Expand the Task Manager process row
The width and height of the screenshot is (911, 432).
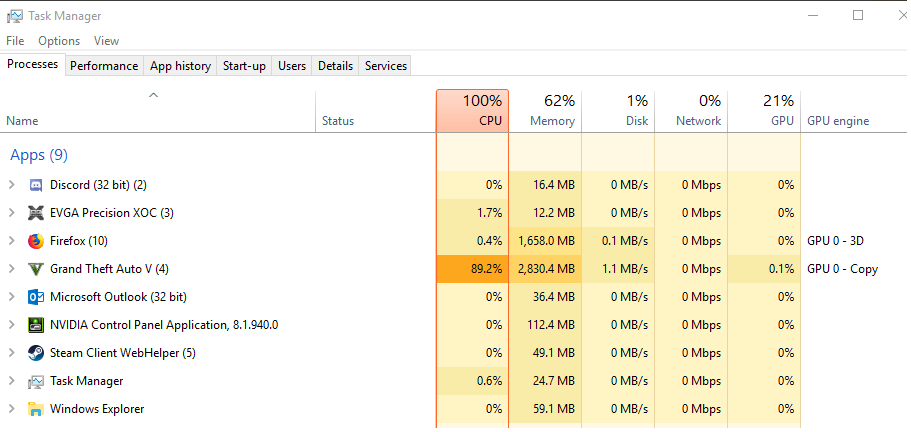[11, 381]
